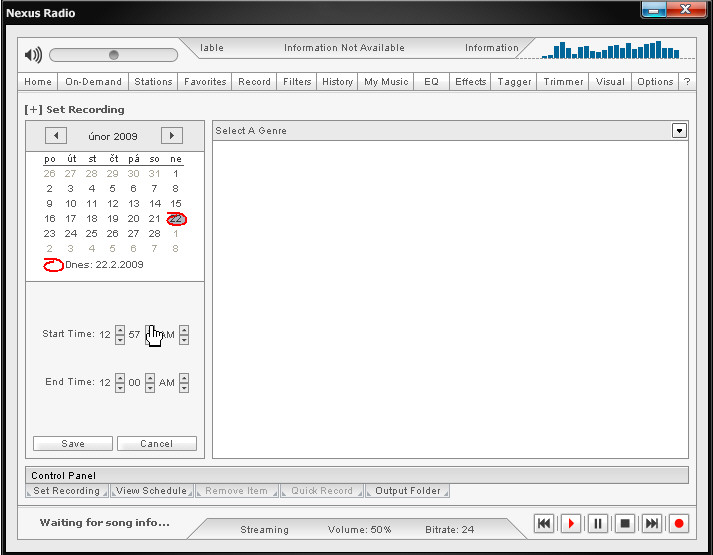Viewport: 713px width, 555px height.
Task: Toggle End Time AM/PM up arrow
Action: coord(184,378)
